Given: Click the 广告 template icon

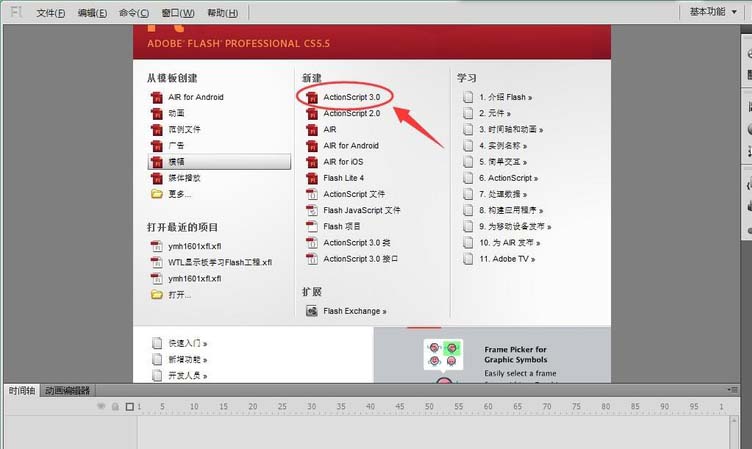Looking at the screenshot, I should pyautogui.click(x=157, y=146).
